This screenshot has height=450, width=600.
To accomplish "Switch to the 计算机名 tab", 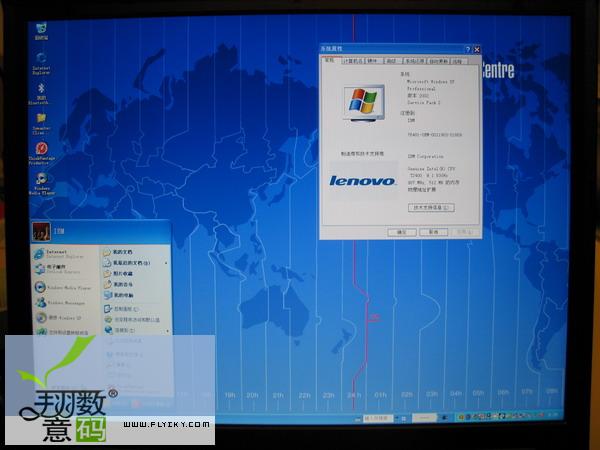I will pyautogui.click(x=353, y=61).
